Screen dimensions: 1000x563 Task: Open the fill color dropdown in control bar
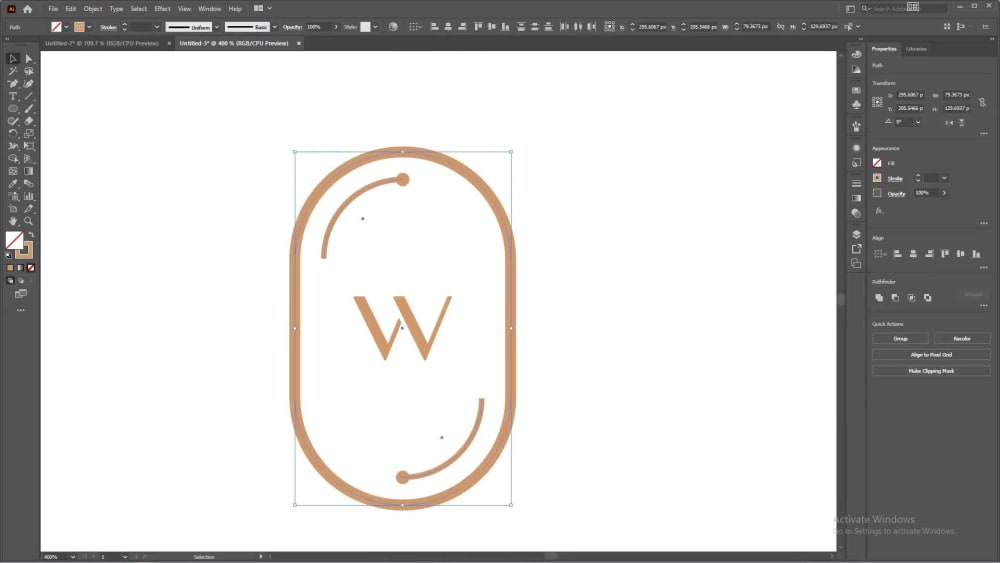66,27
